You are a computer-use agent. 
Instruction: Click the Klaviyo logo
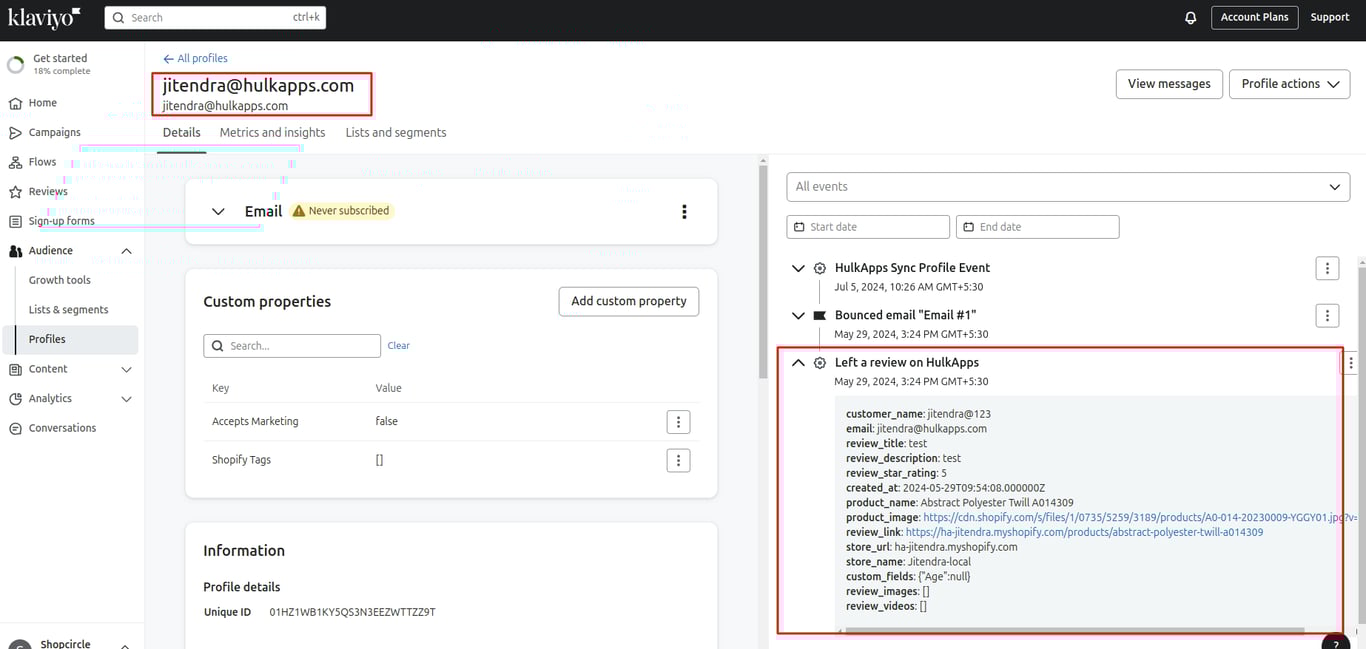44,18
